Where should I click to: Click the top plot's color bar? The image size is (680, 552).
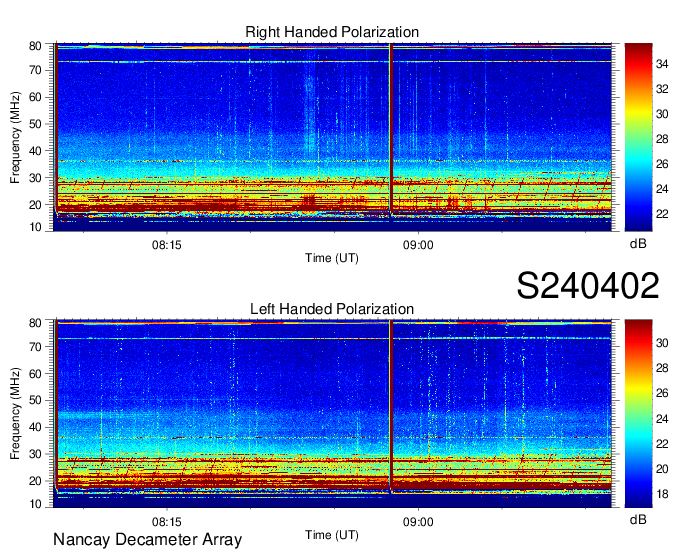tap(638, 137)
